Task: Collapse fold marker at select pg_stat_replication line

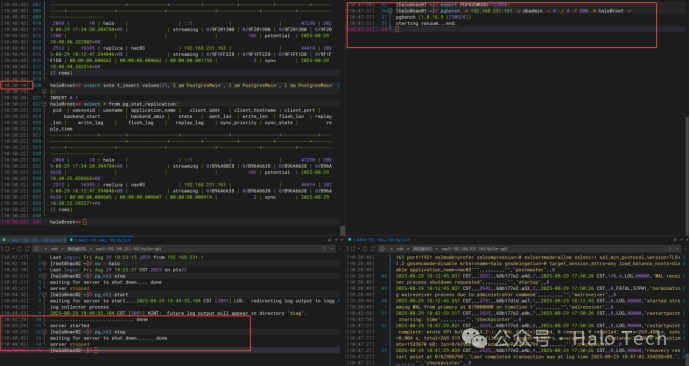Action: coord(44,104)
